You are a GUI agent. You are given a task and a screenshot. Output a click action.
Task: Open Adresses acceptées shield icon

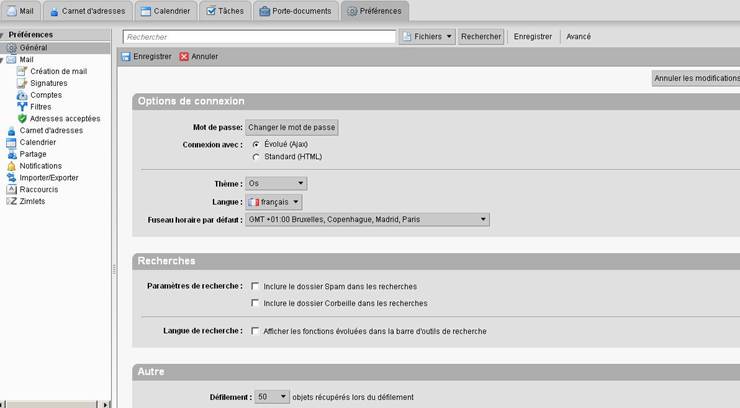(22, 119)
